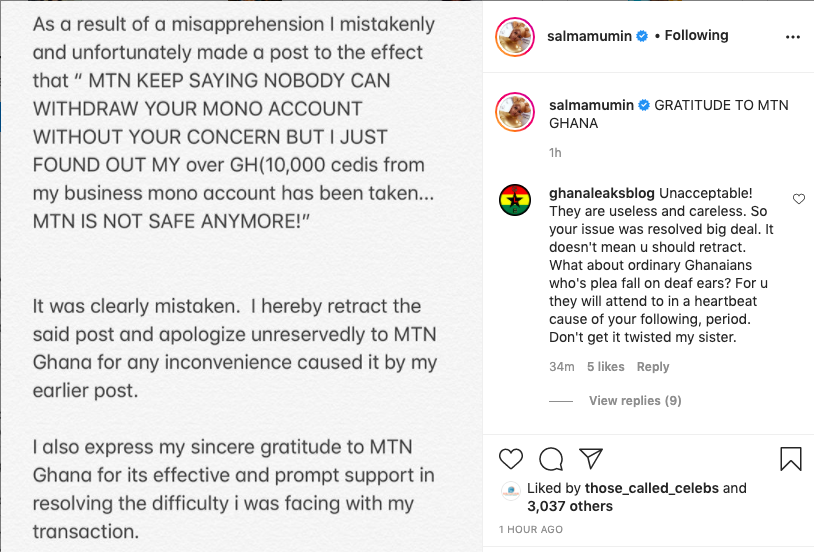View the 5 likes on comment

pos(605,367)
